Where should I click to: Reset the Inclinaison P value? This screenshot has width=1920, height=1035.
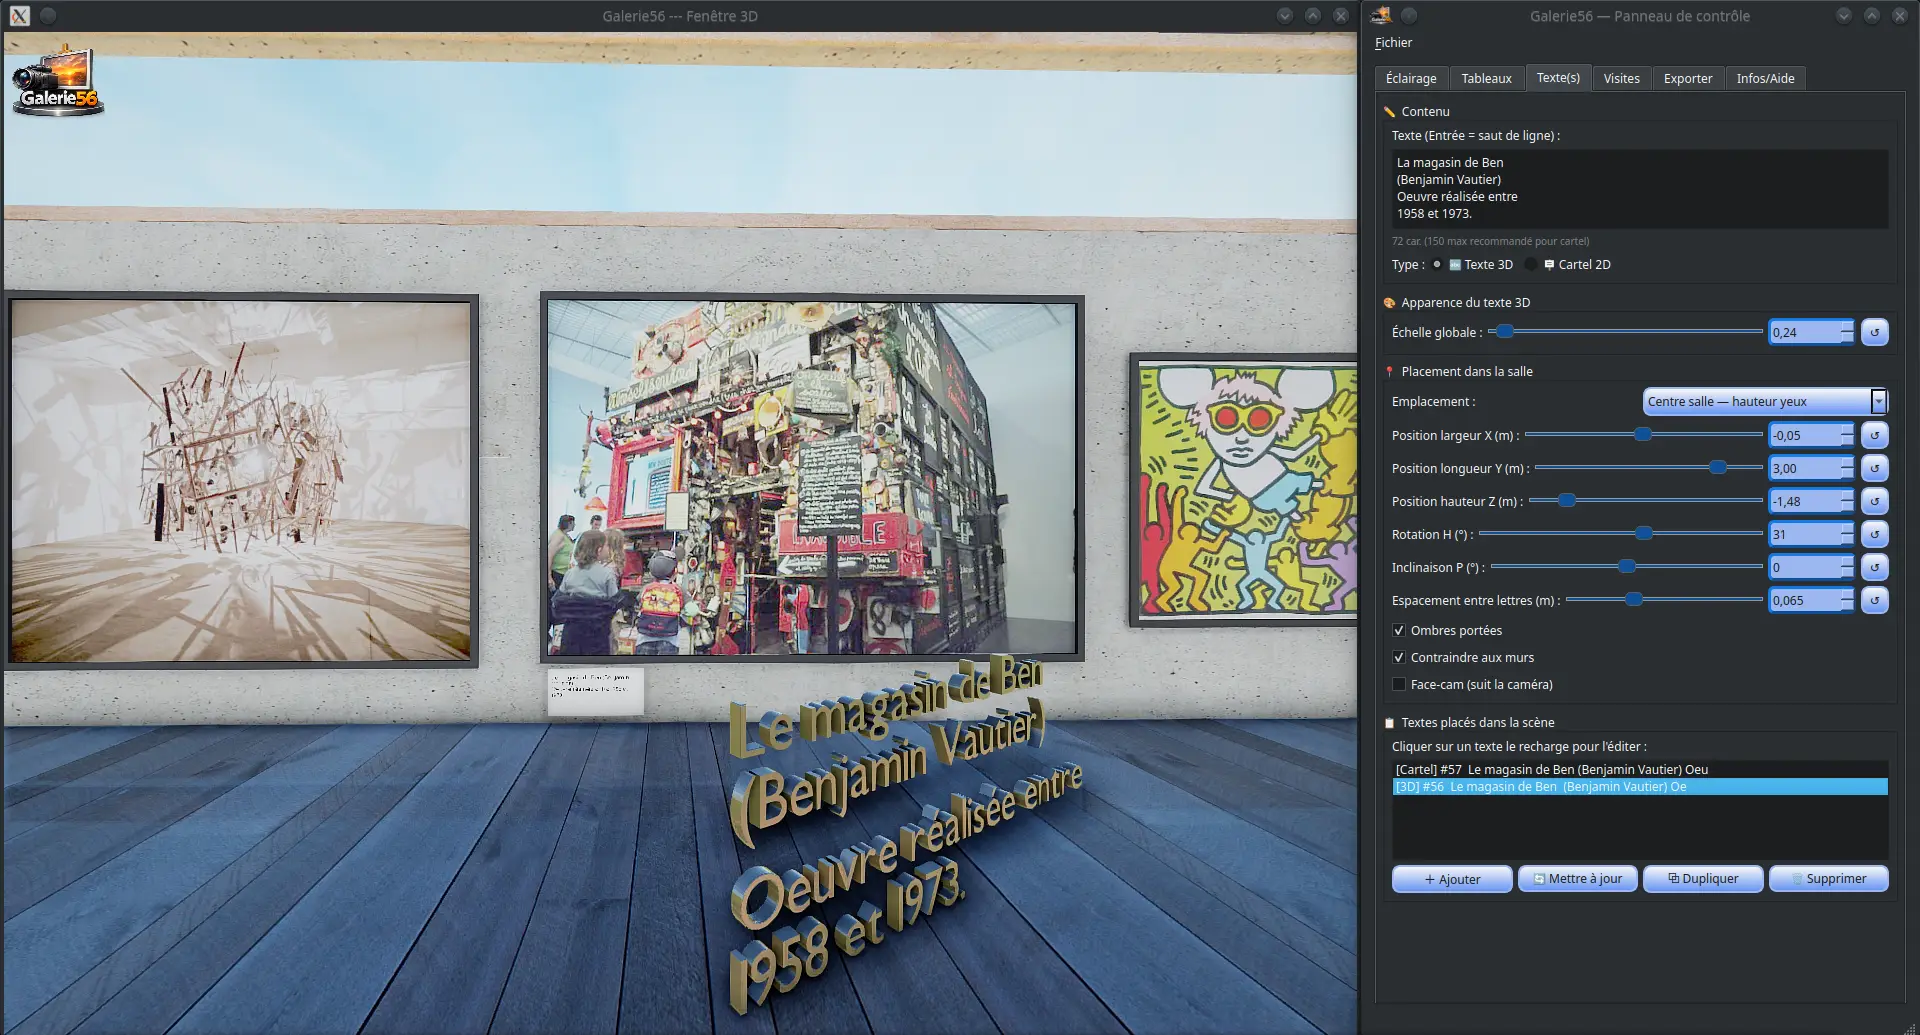pos(1874,567)
